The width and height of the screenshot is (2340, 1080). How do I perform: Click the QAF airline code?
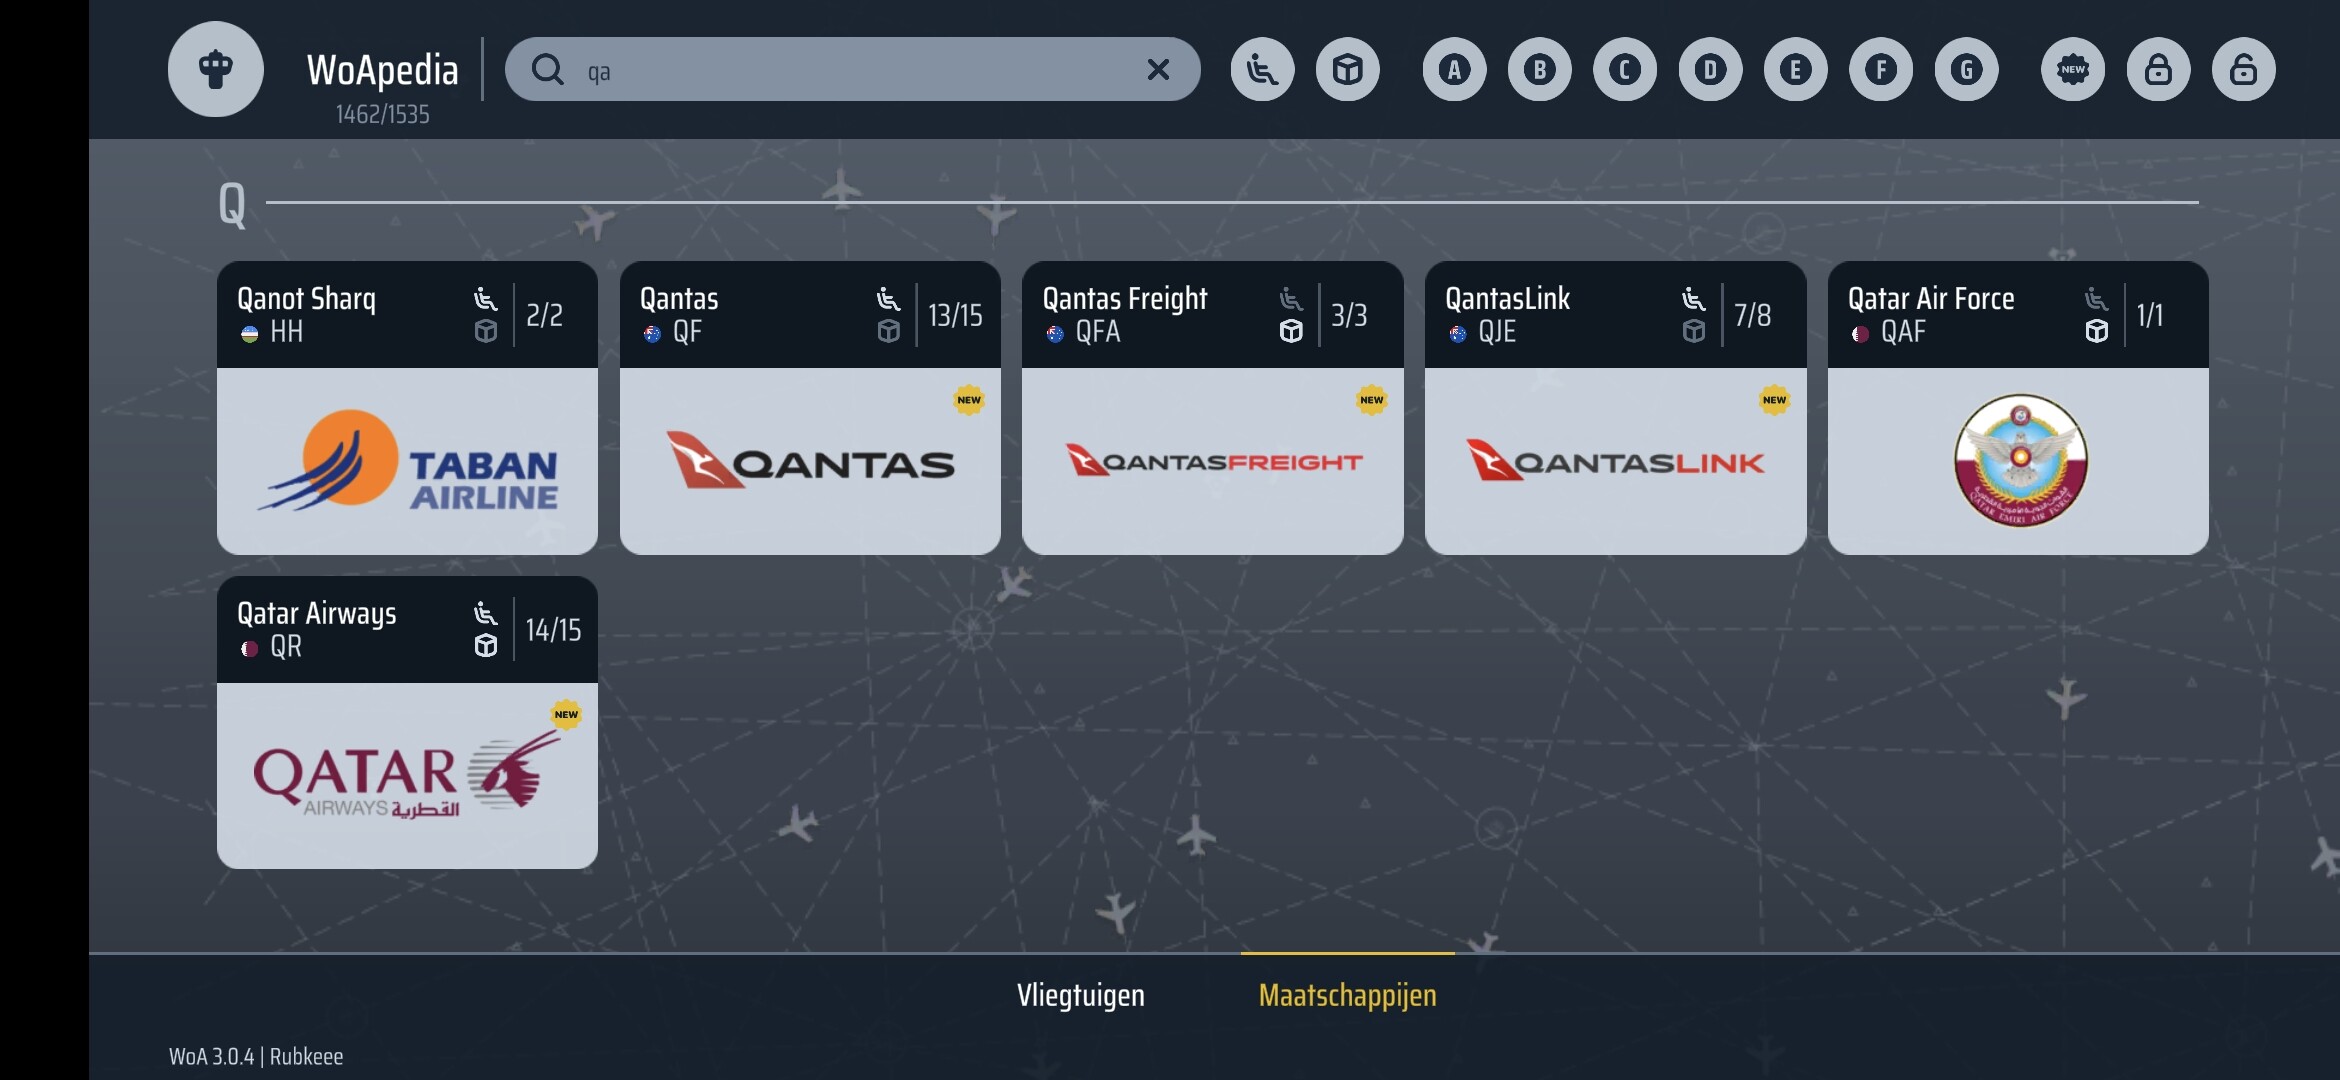[1903, 332]
